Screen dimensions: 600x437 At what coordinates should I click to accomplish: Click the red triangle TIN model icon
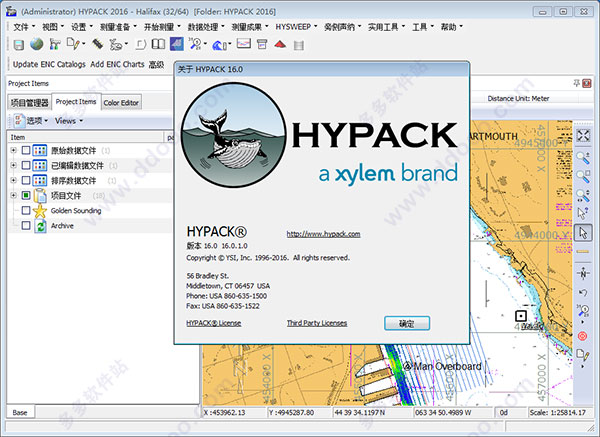[x=280, y=44]
